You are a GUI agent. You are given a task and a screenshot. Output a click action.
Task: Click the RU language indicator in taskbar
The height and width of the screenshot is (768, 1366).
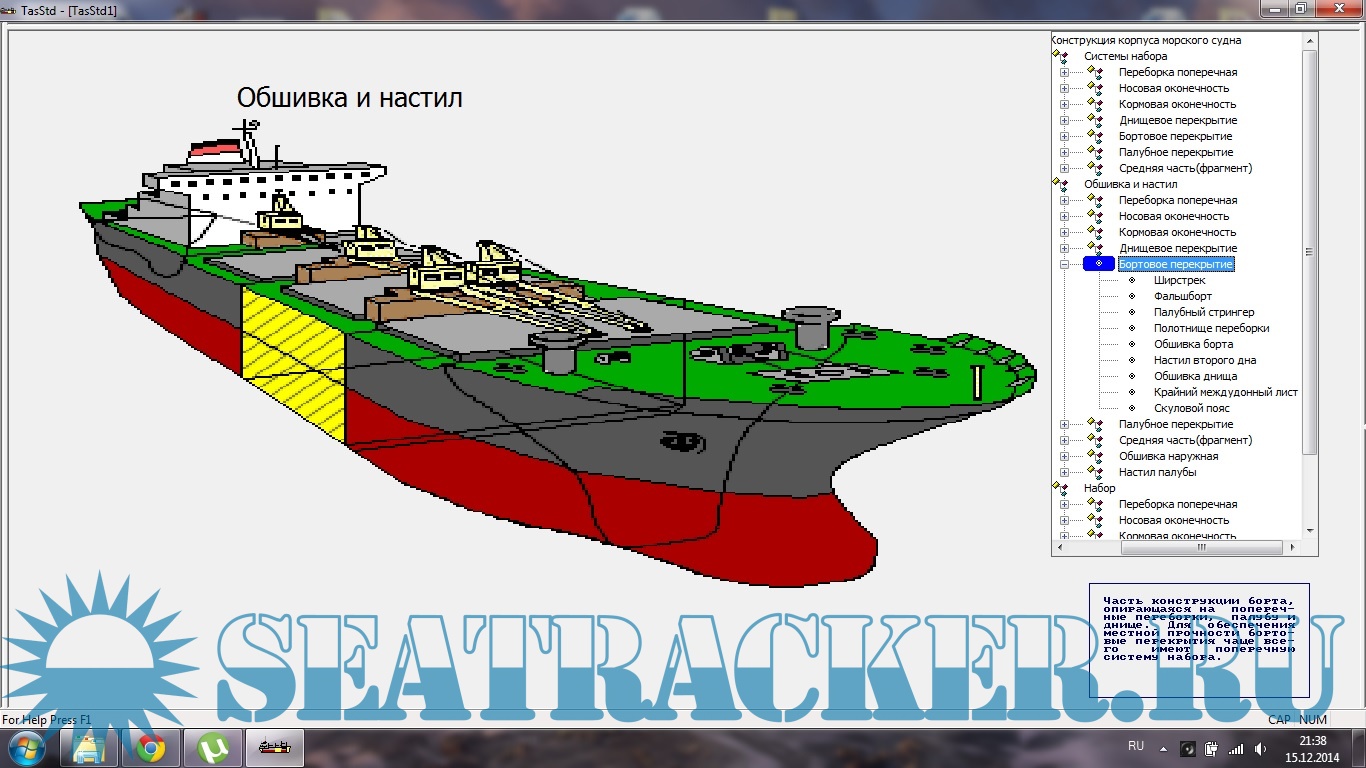(x=1136, y=746)
